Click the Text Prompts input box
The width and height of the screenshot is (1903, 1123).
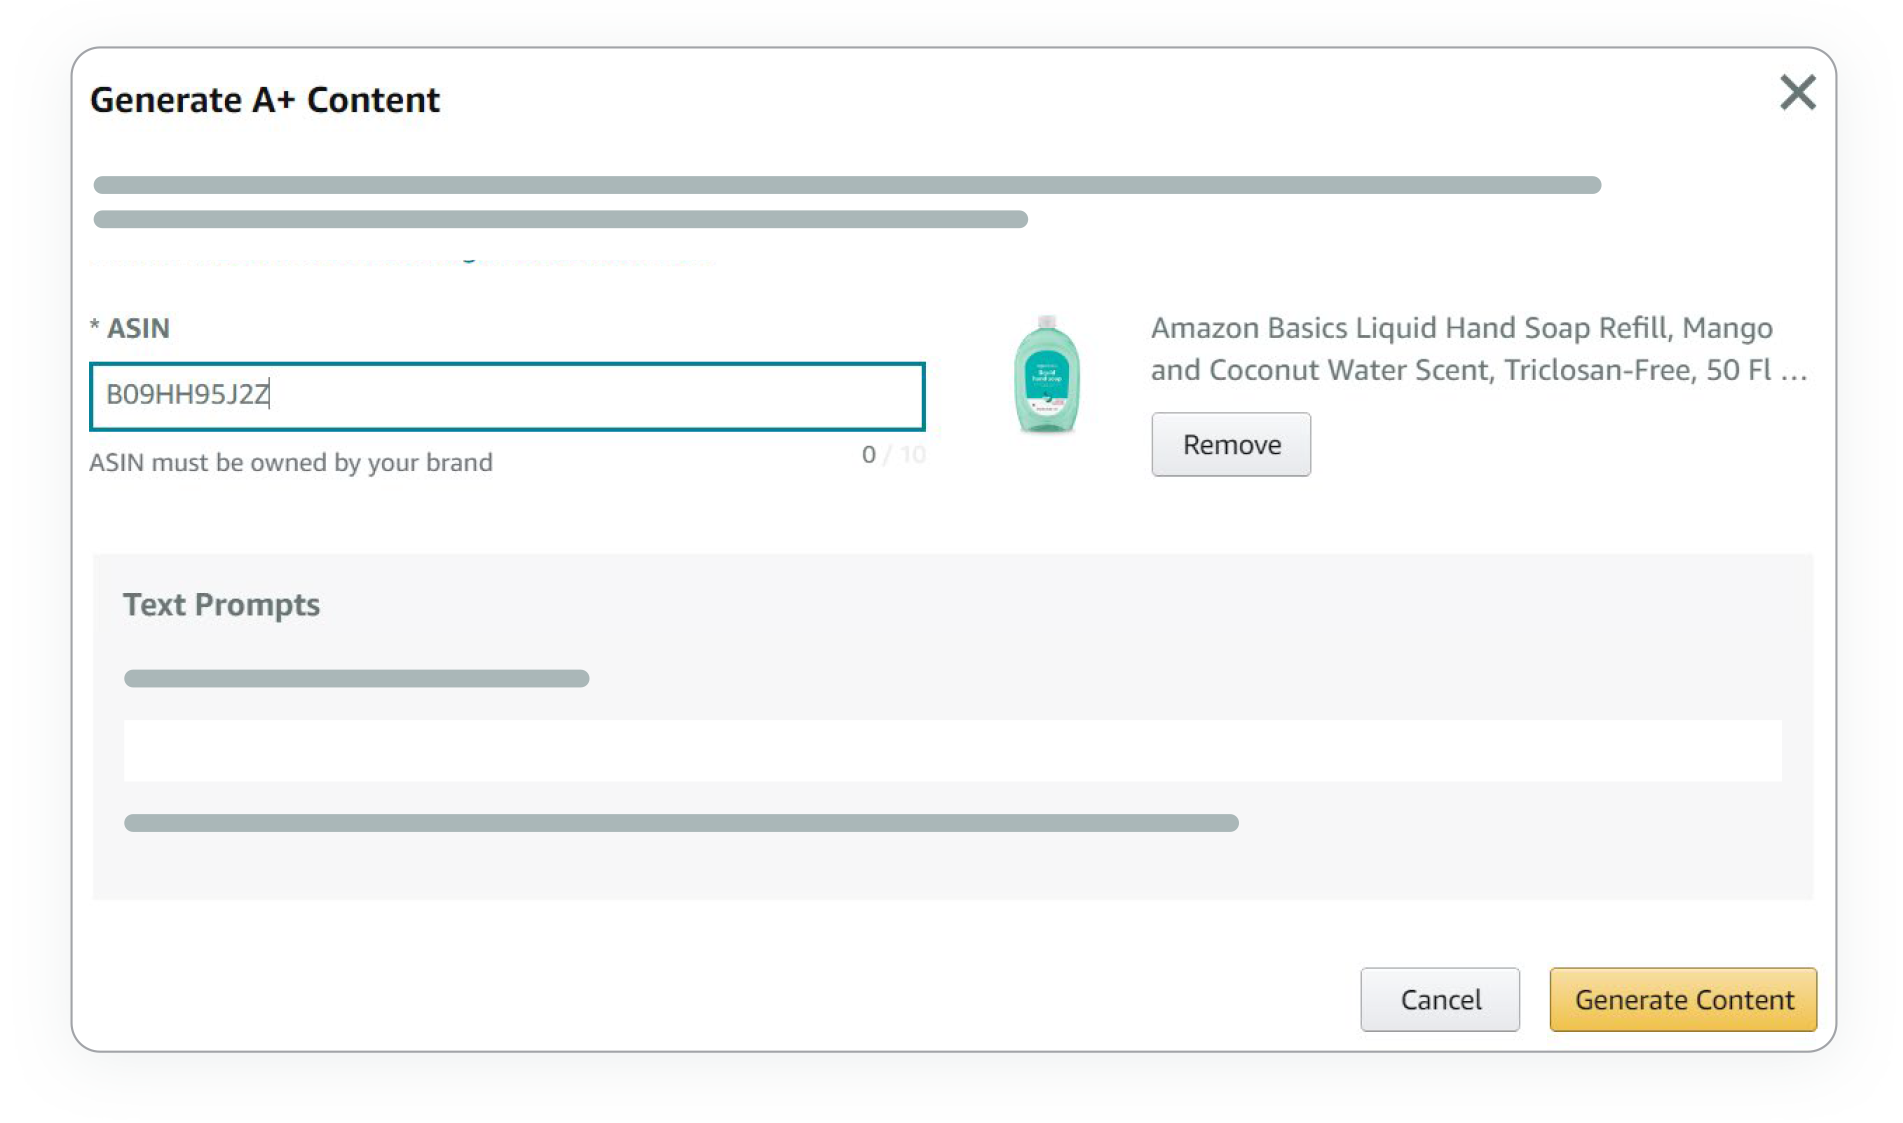click(952, 750)
